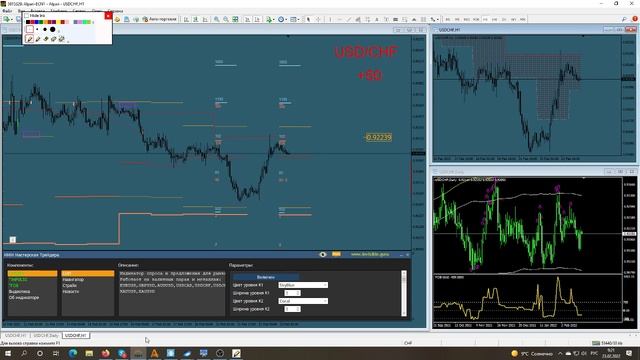The image size is (640, 360).
Task: Maximize the top-right USDCHF,H1 chart window
Action: pyautogui.click(x=619, y=29)
